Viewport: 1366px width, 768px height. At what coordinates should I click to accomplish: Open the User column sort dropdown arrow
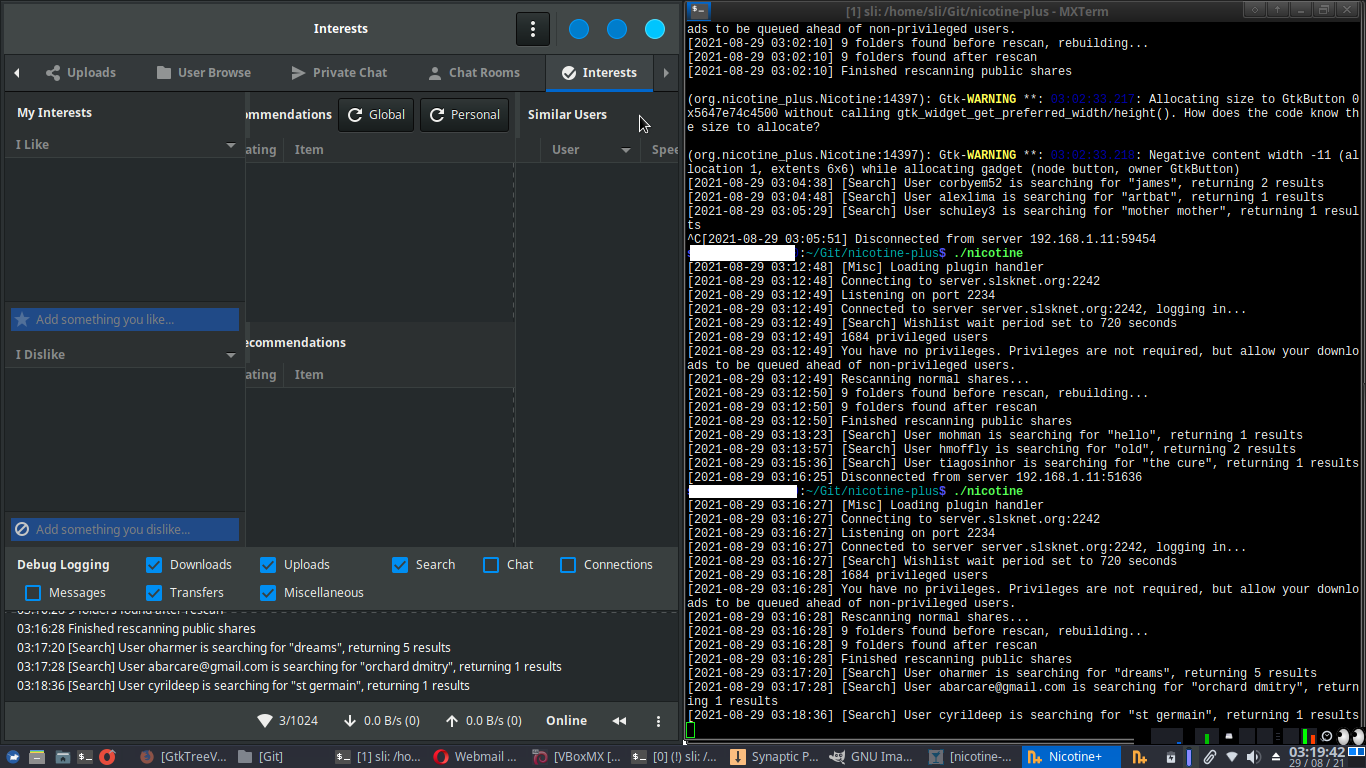pyautogui.click(x=626, y=150)
